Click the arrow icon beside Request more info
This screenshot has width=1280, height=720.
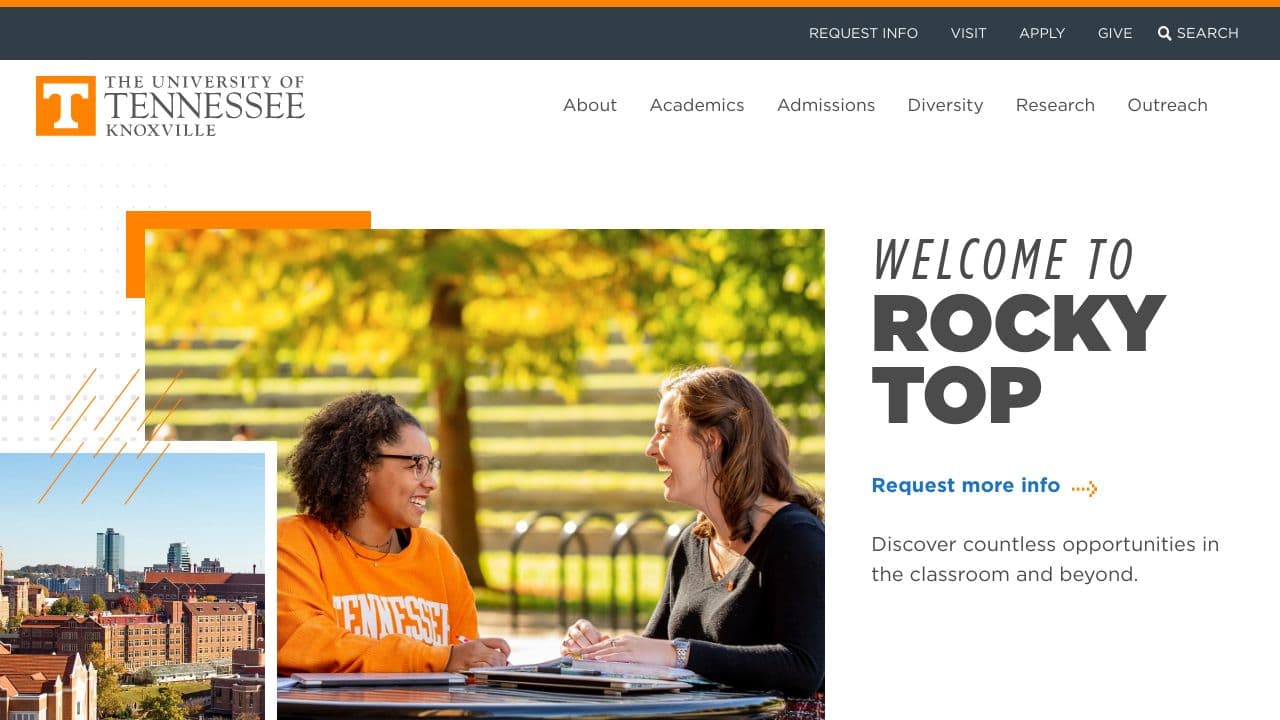pos(1084,487)
